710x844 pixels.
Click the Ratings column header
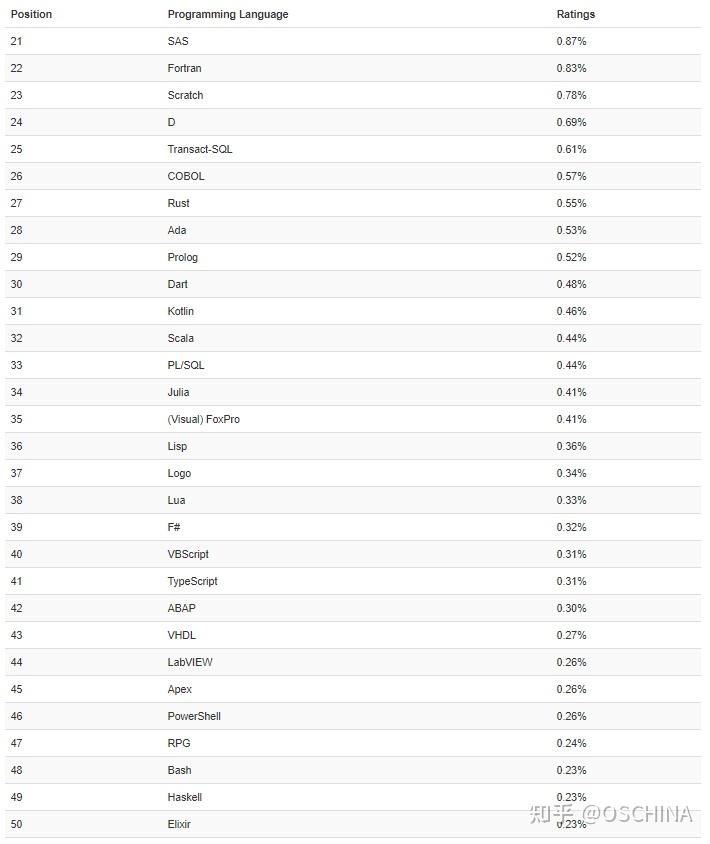[x=575, y=15]
